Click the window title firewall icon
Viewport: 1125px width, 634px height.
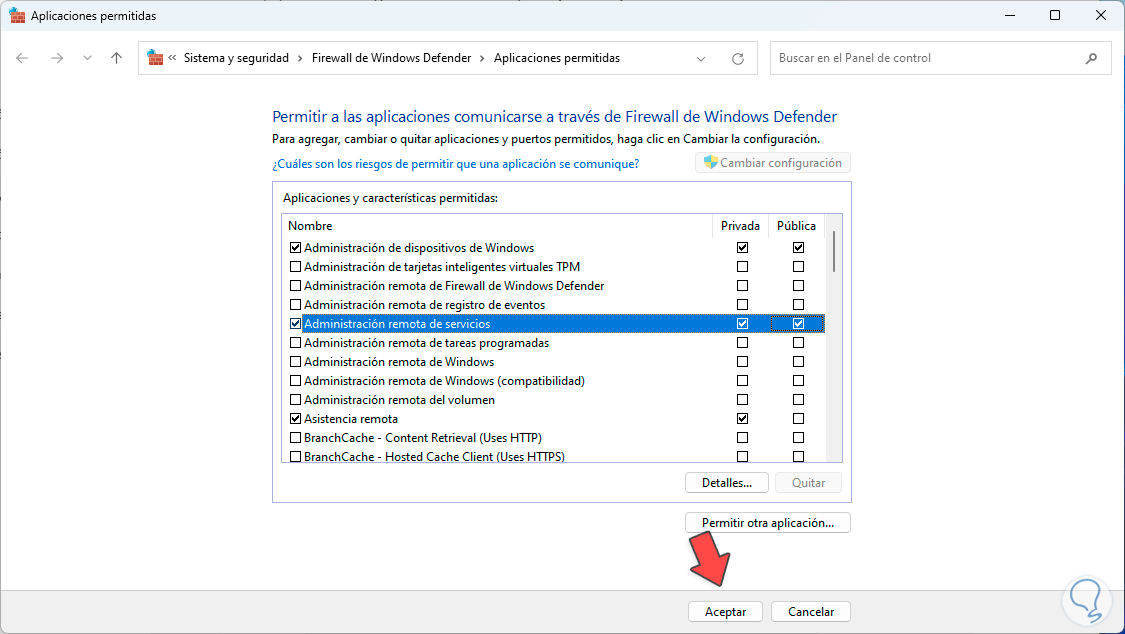[x=17, y=15]
